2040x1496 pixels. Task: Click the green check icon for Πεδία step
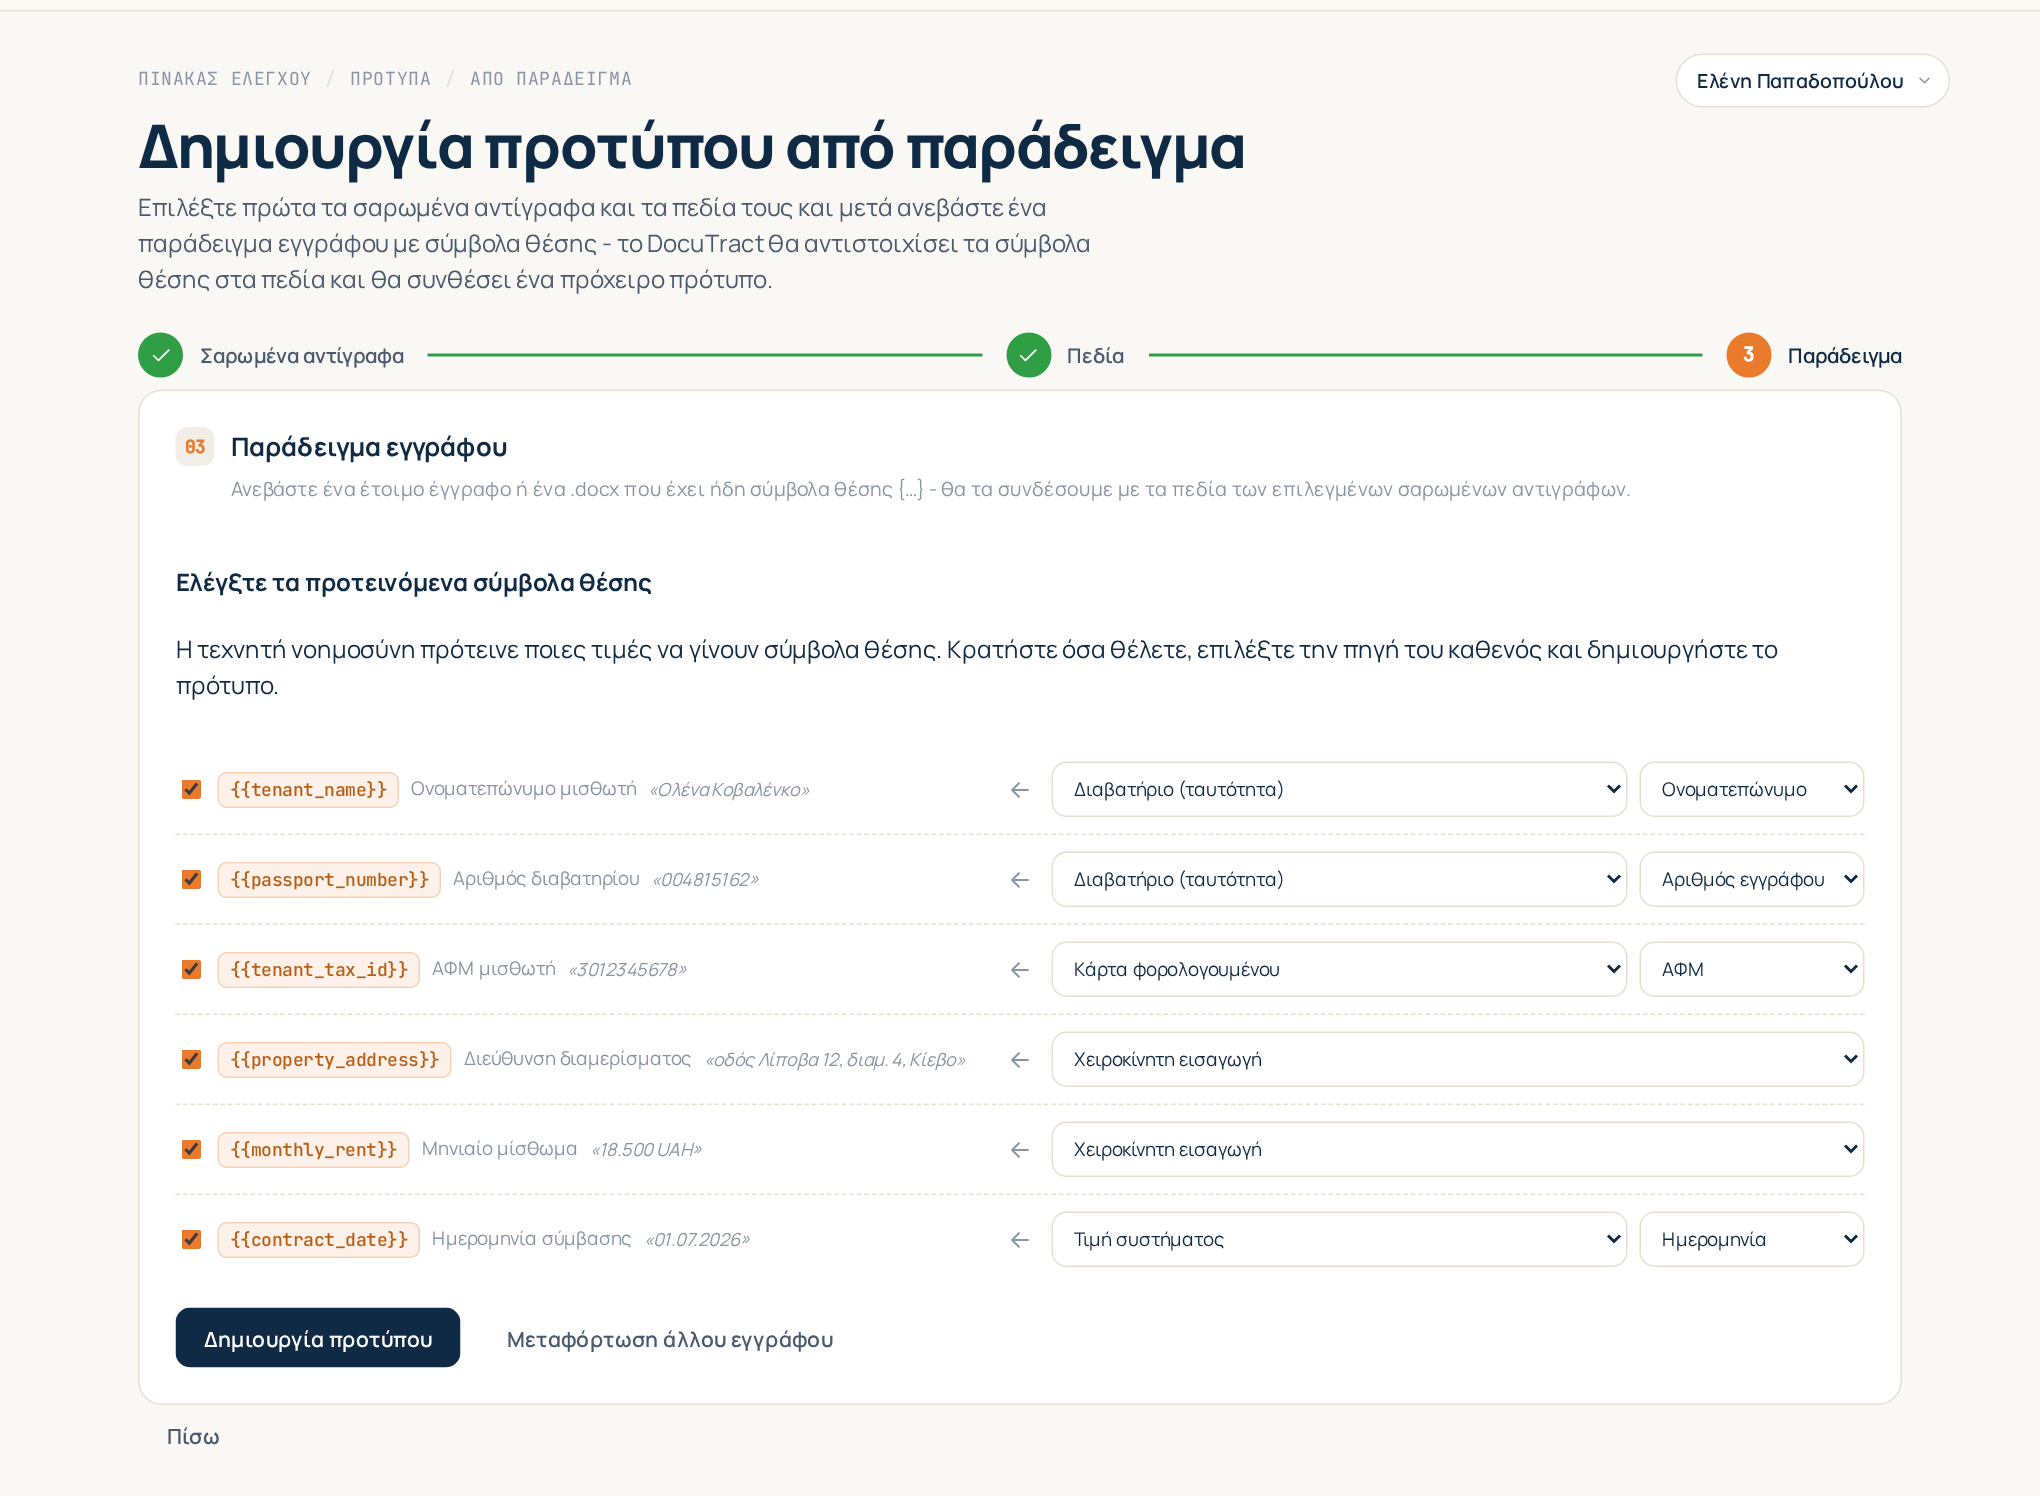1028,355
